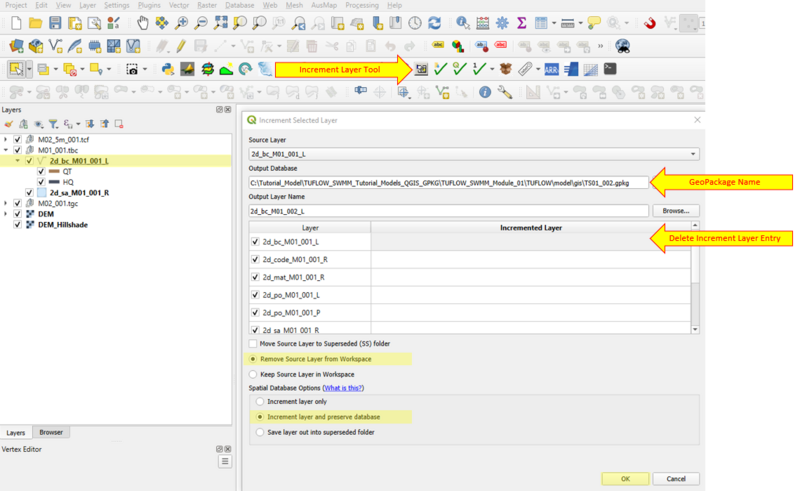Select Keep Source Layer in Workspace option

pyautogui.click(x=254, y=374)
